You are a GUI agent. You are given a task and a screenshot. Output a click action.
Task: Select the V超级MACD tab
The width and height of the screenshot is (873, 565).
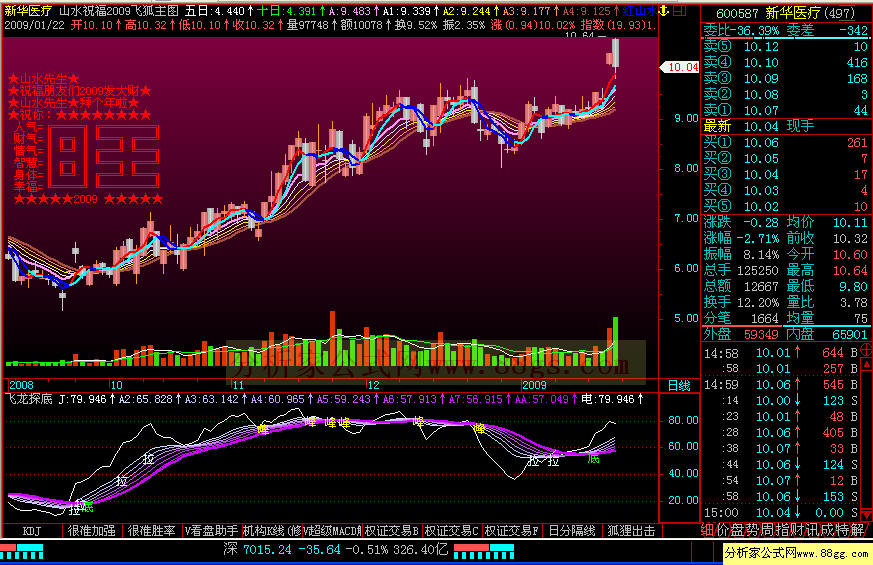coord(332,531)
